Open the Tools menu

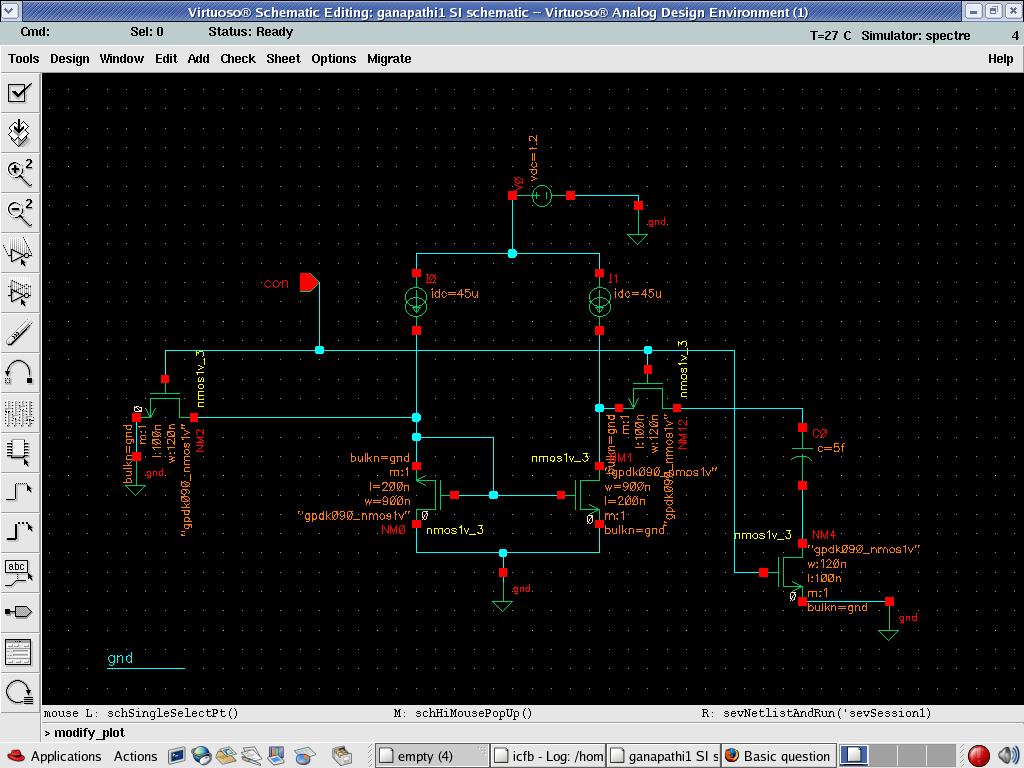[23, 58]
